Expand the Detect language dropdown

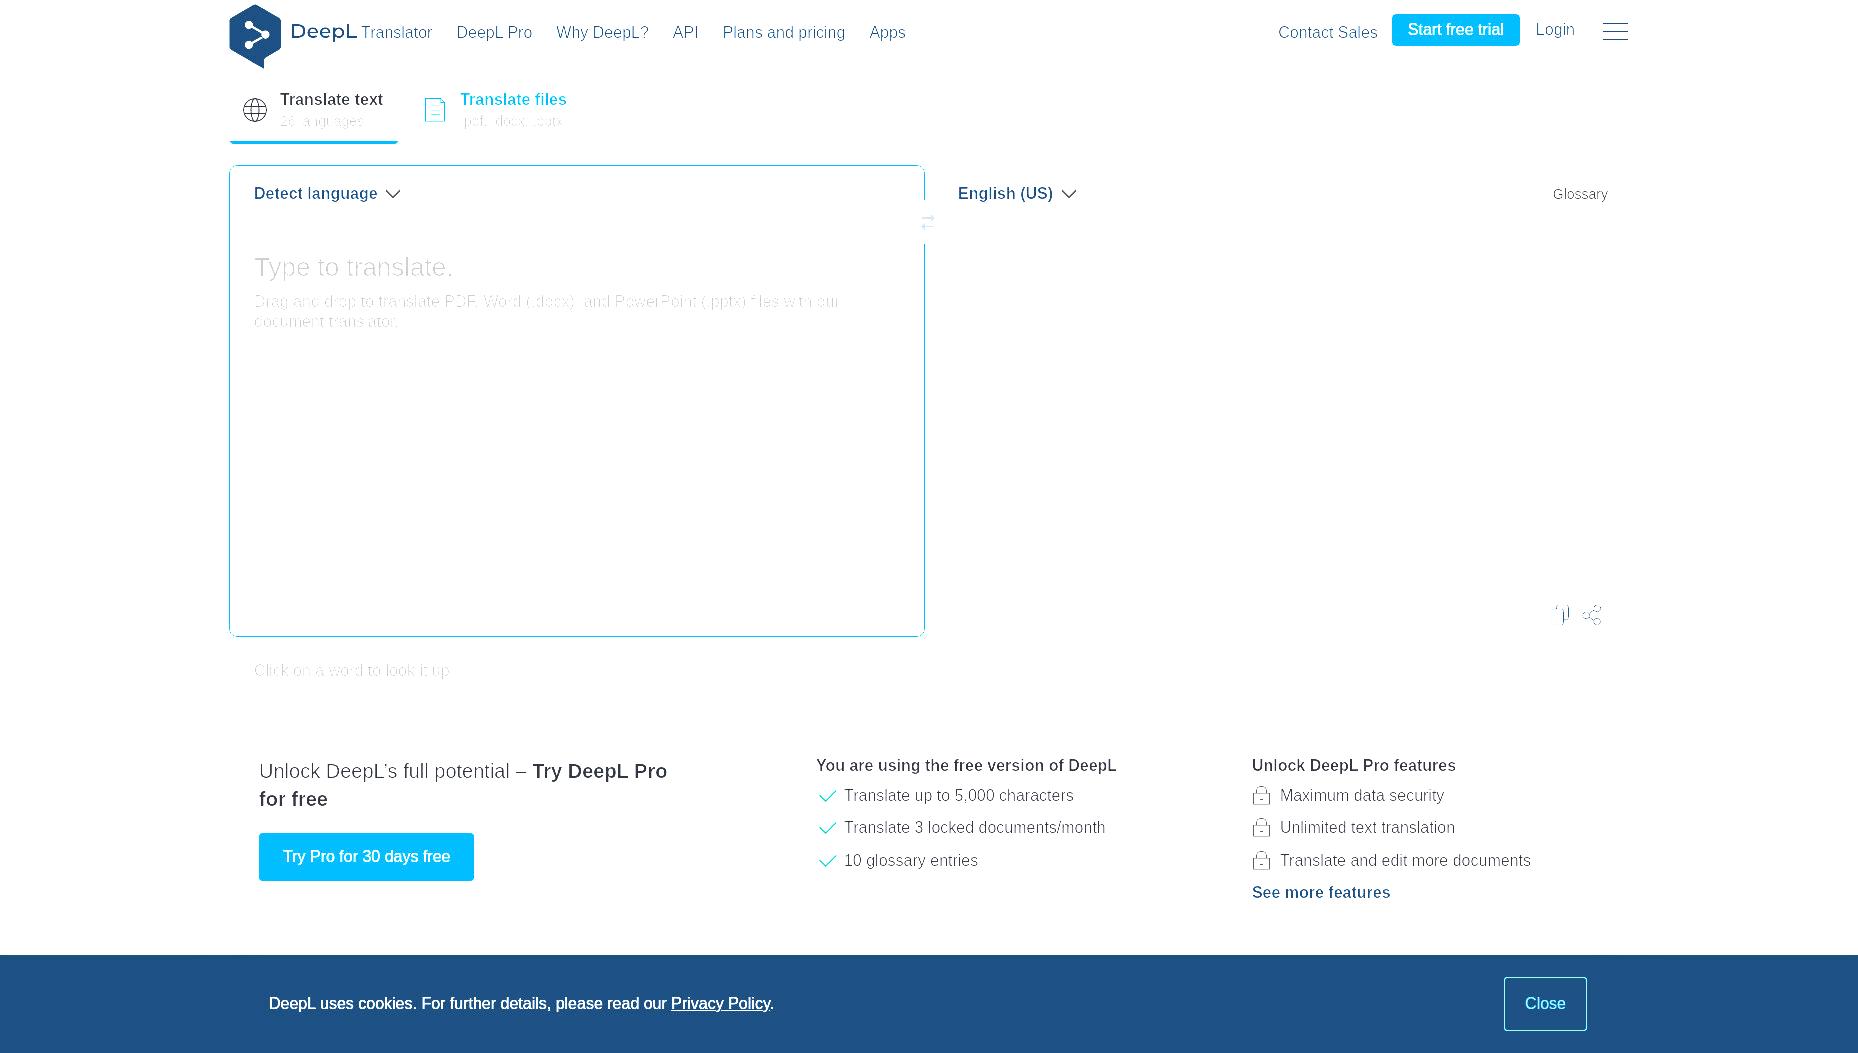327,194
